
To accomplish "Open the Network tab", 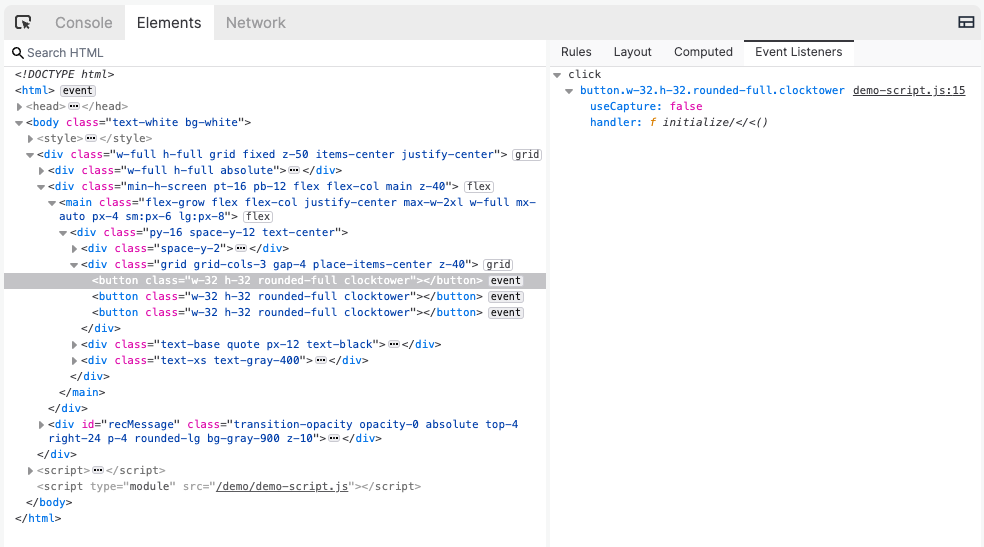I will 255,23.
